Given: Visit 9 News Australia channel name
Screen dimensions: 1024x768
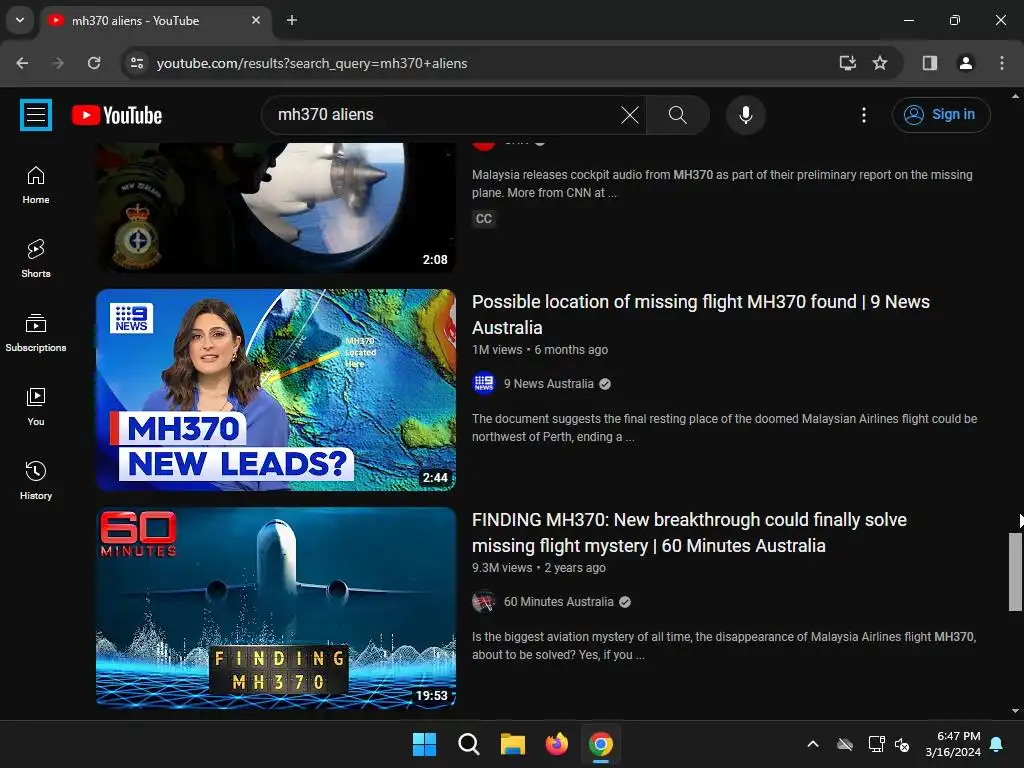Looking at the screenshot, I should click(549, 384).
